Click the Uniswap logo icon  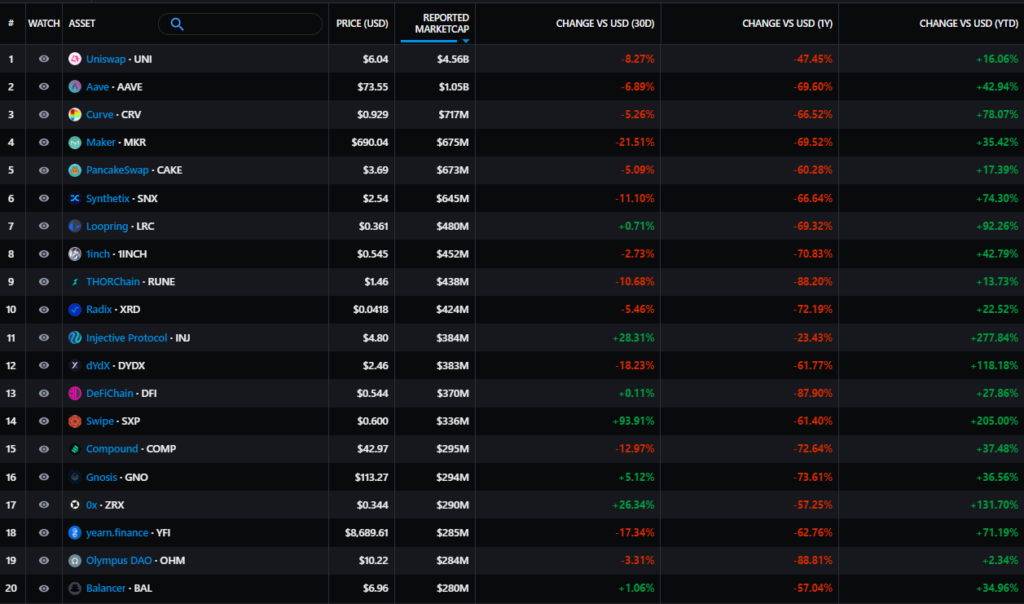tap(75, 59)
